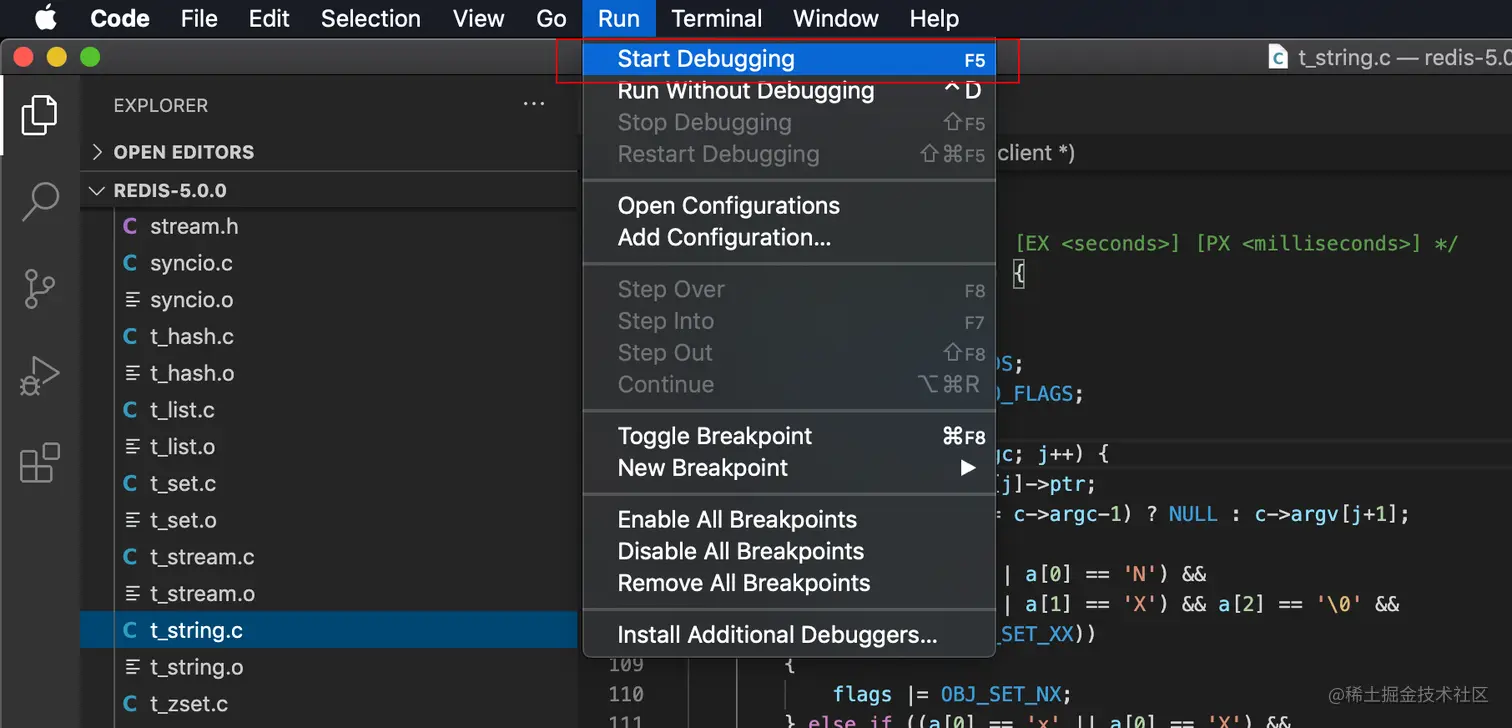Open the Explorer view in activity bar
The image size is (1512, 728).
pyautogui.click(x=39, y=114)
